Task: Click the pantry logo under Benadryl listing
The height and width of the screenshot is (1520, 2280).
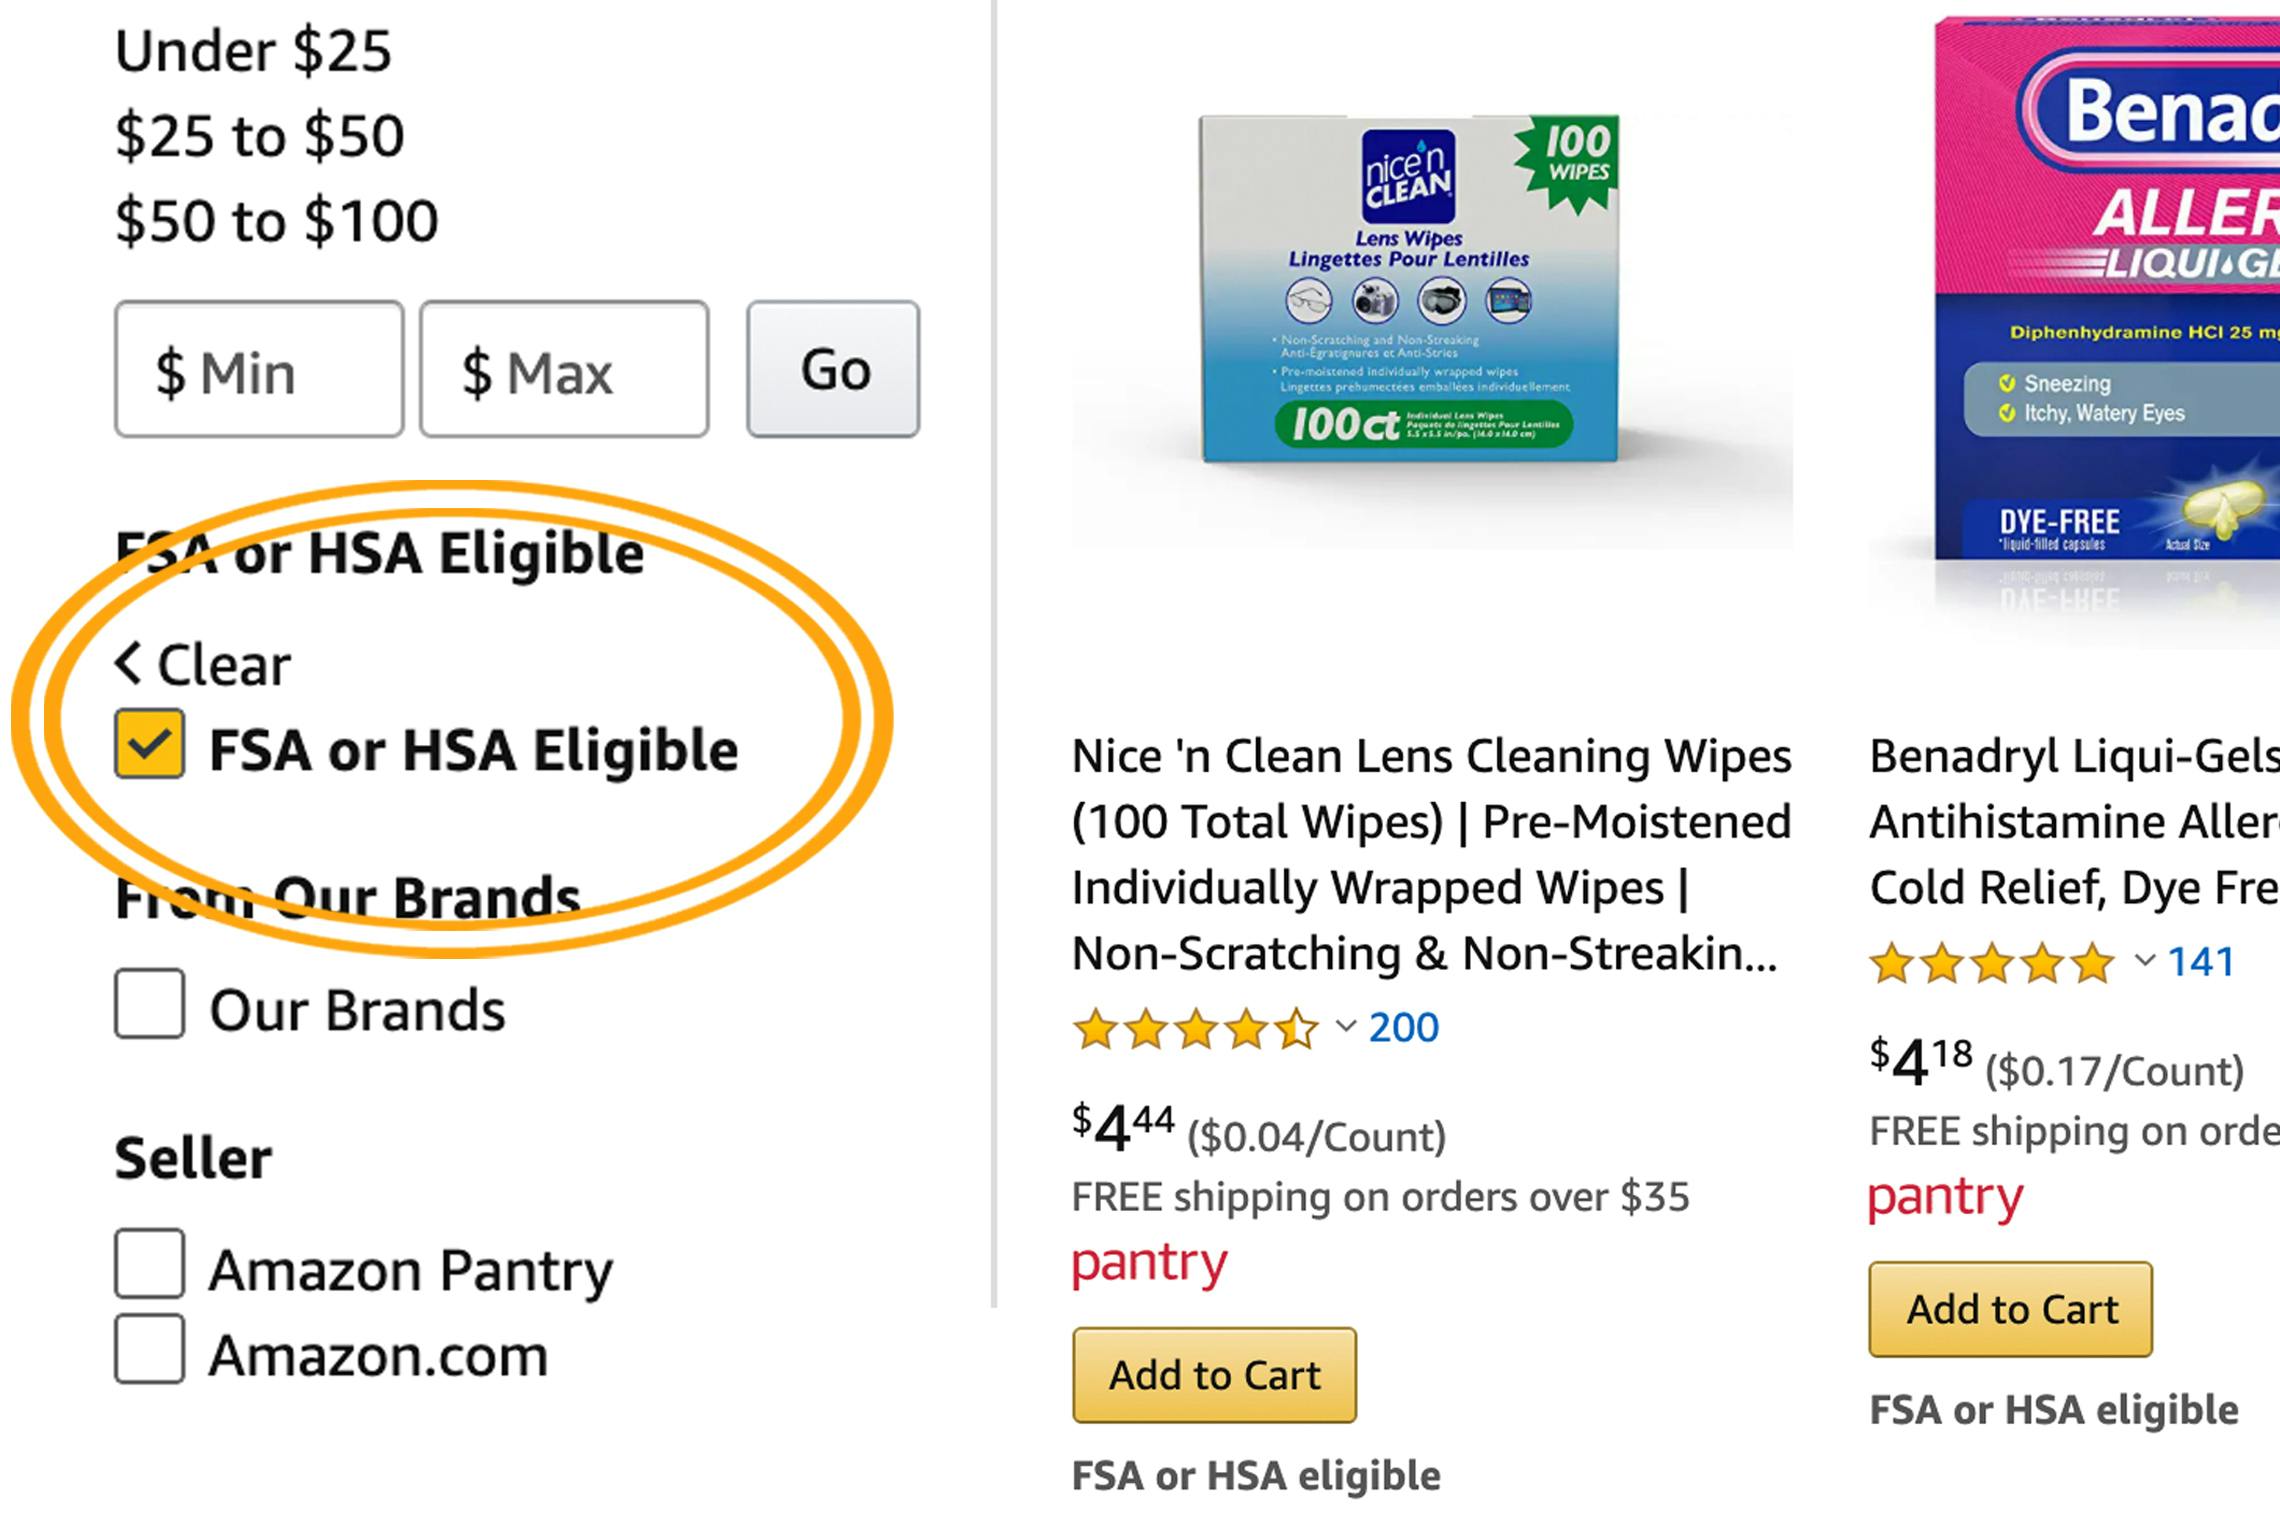Action: [1945, 1196]
